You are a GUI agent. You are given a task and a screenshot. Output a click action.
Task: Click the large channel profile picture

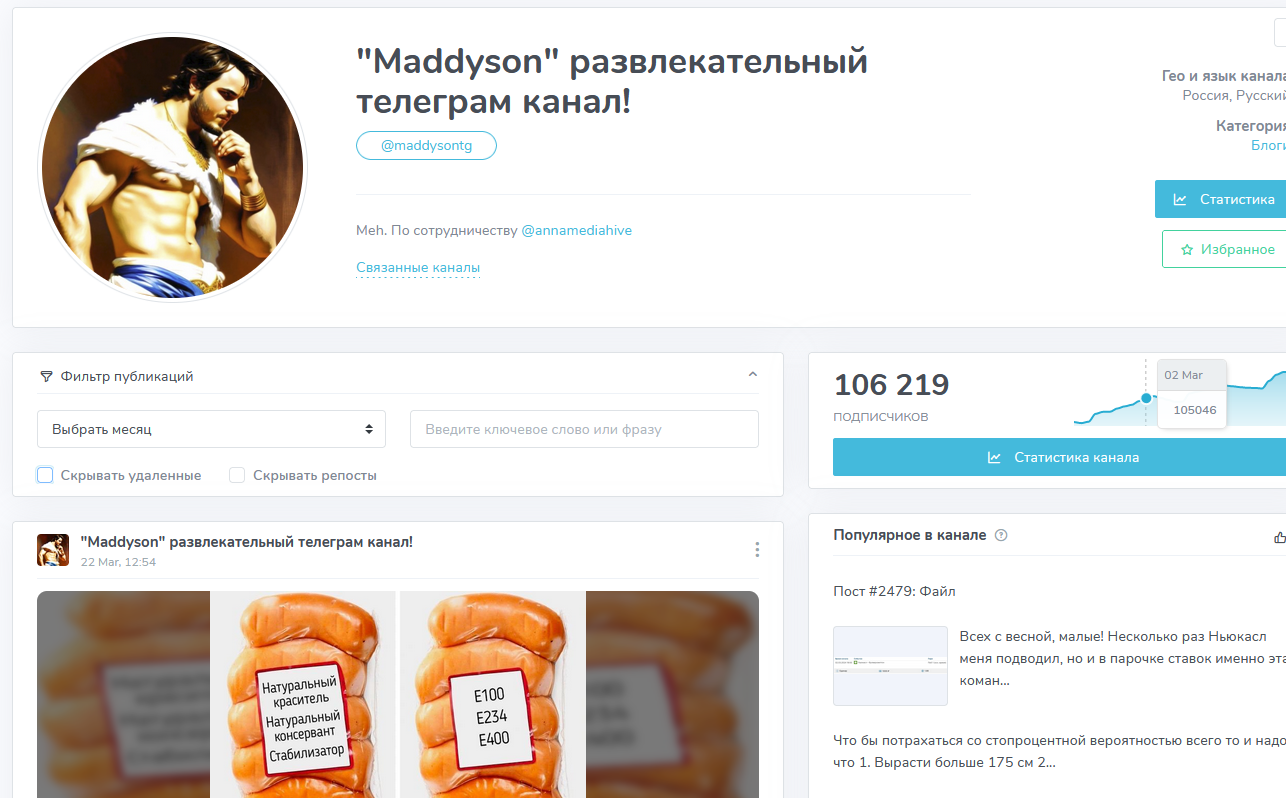[172, 167]
